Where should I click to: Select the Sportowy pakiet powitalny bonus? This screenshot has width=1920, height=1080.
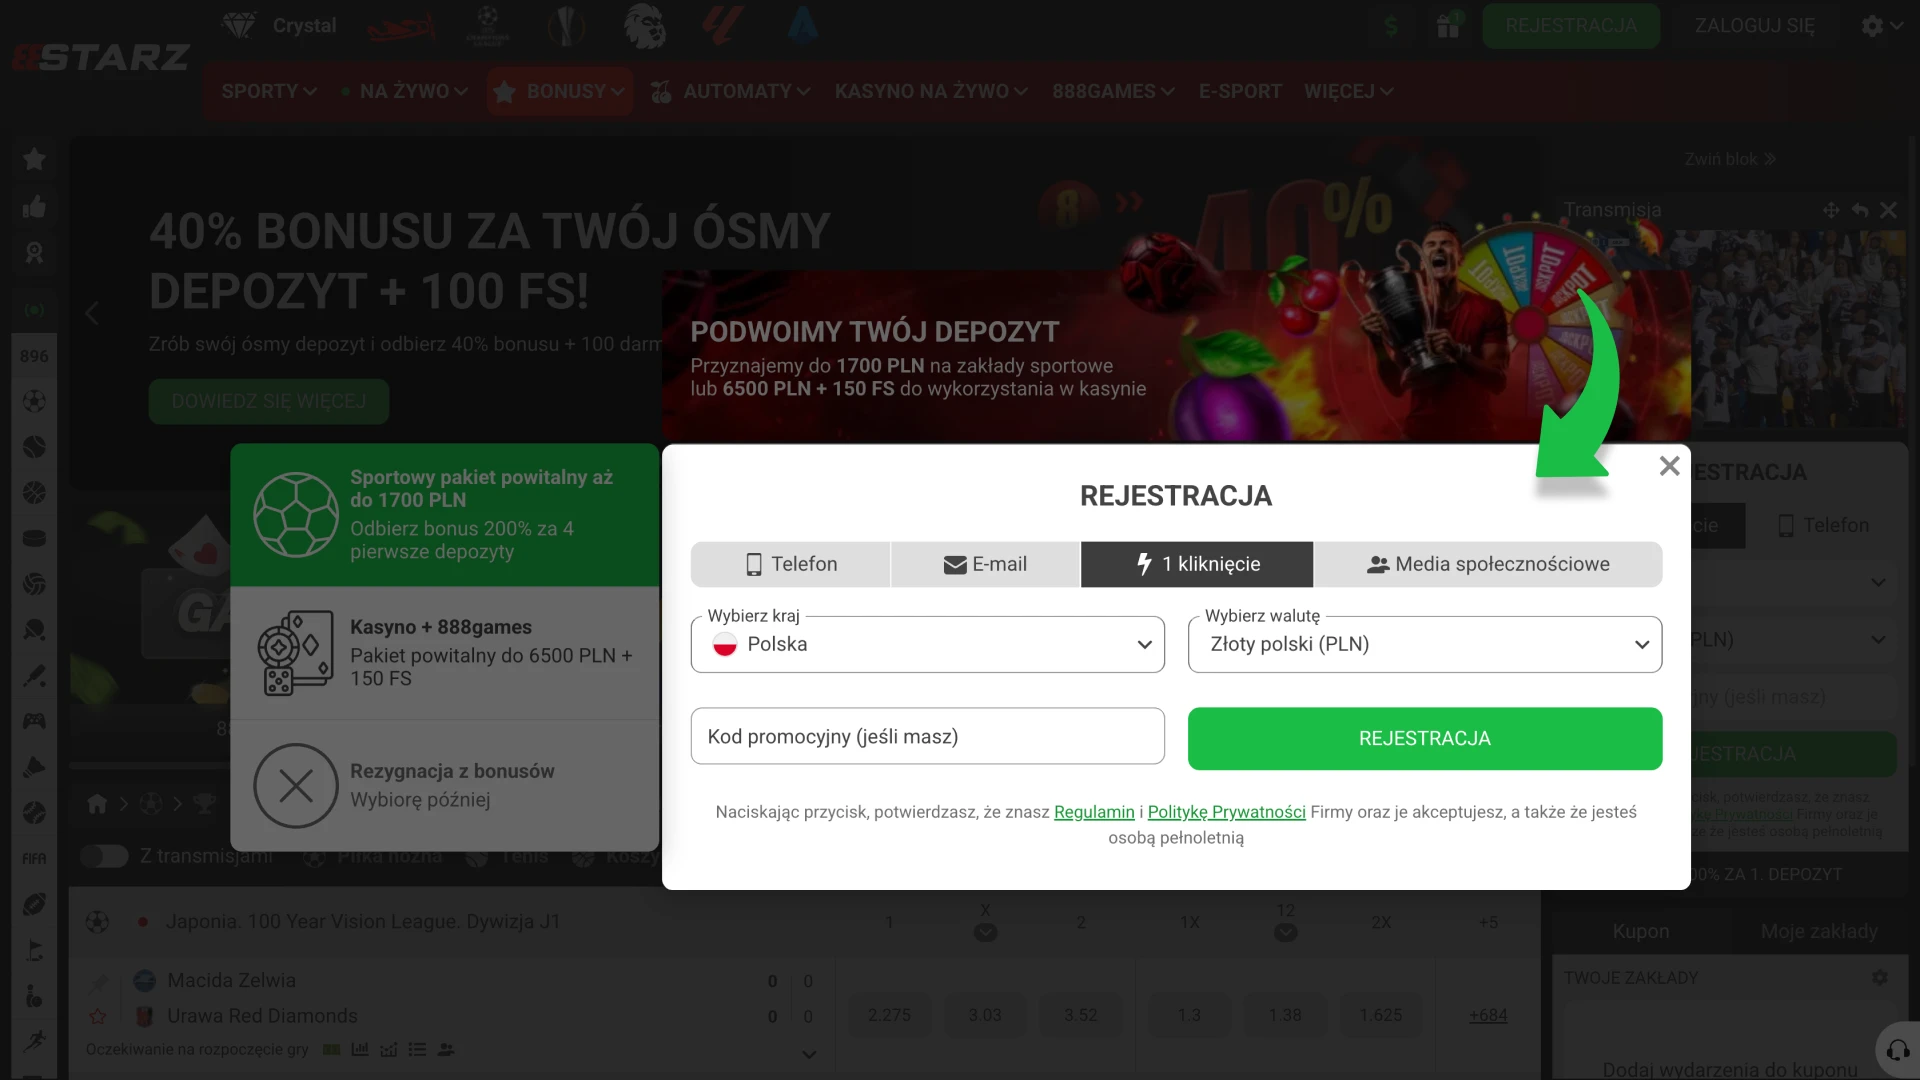point(445,515)
